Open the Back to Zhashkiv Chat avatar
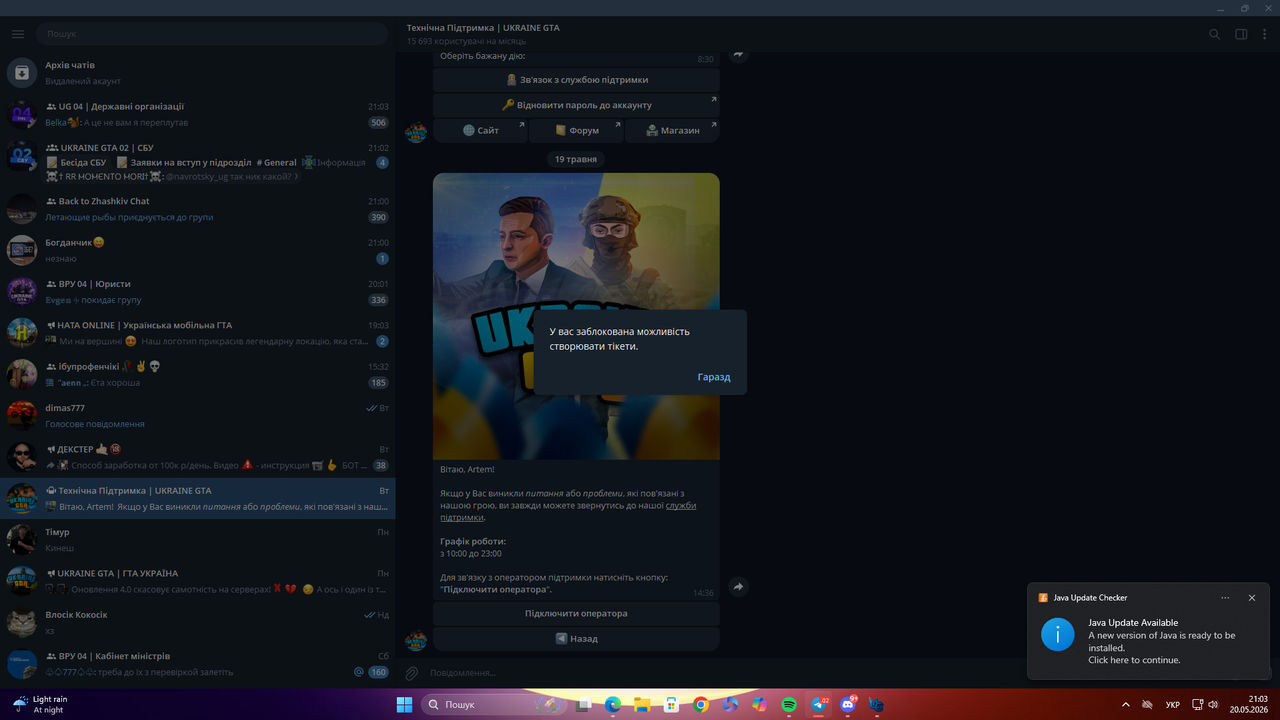Image resolution: width=1280 pixels, height=720 pixels. click(x=22, y=209)
